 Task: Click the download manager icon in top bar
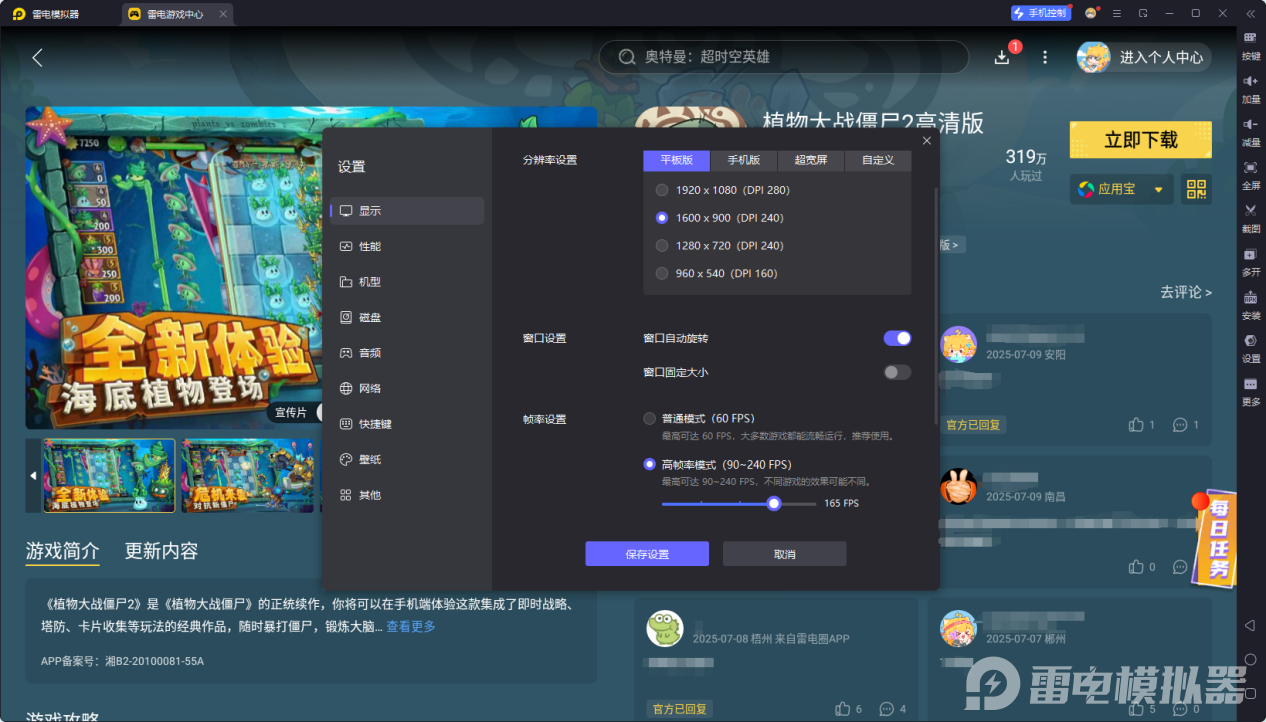[x=1001, y=57]
